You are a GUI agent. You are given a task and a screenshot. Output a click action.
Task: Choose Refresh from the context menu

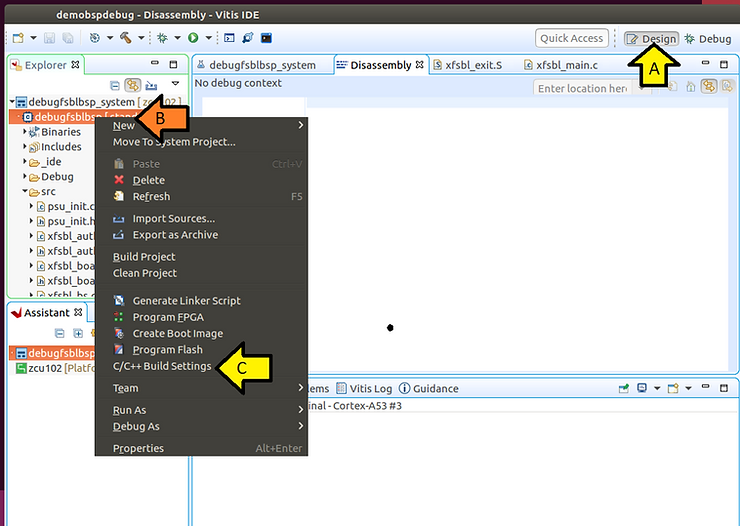click(x=202, y=196)
